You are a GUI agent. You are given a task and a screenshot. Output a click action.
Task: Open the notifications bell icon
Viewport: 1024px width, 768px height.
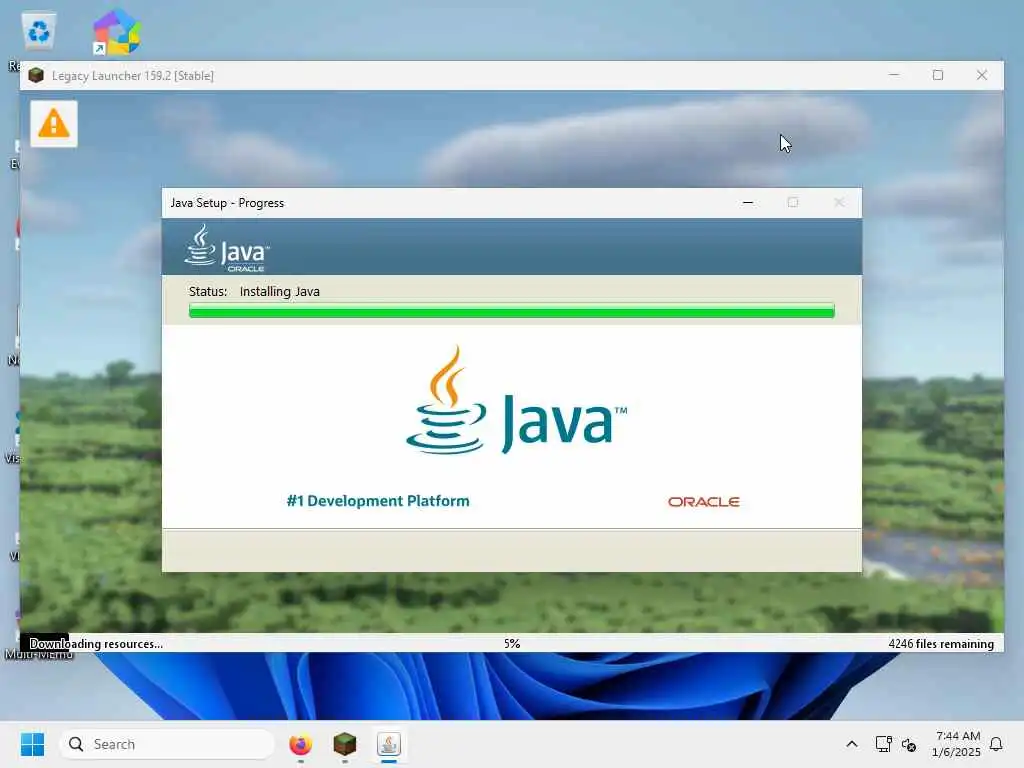coord(996,744)
